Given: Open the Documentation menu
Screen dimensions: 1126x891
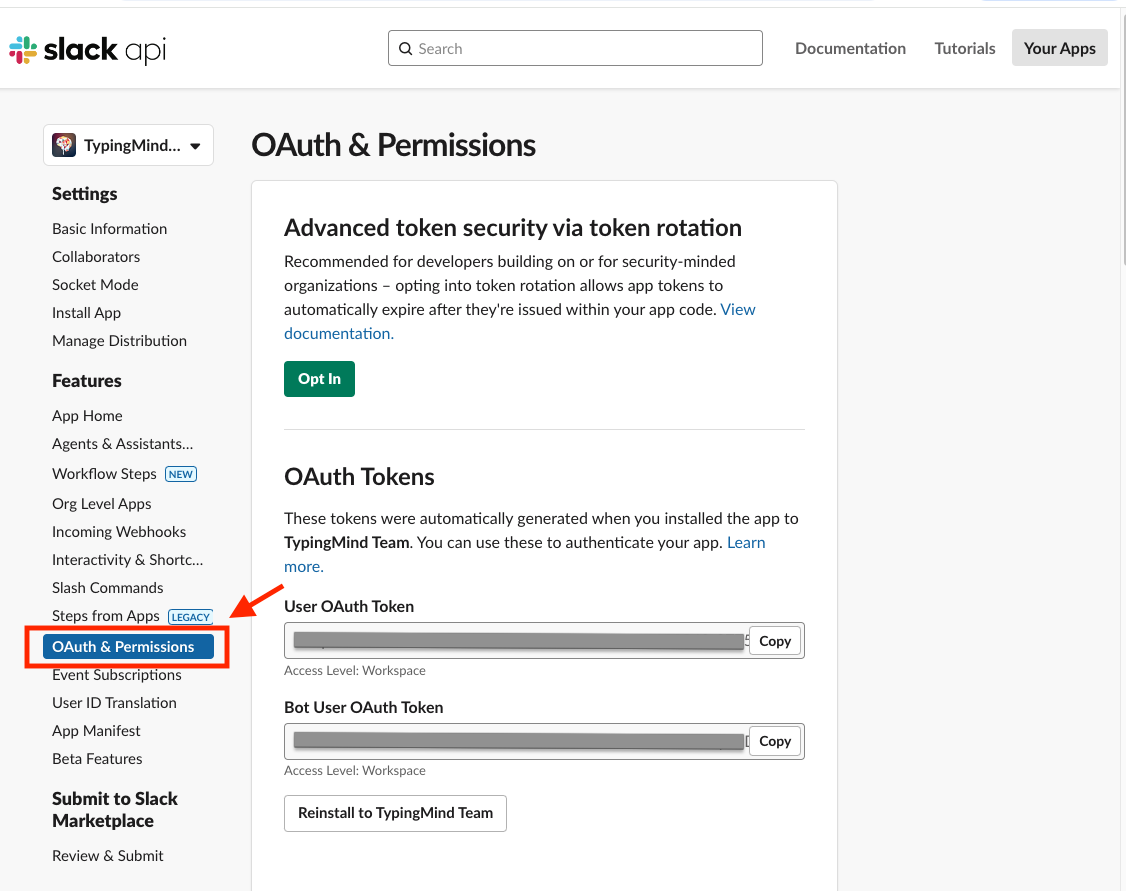Looking at the screenshot, I should coord(850,48).
